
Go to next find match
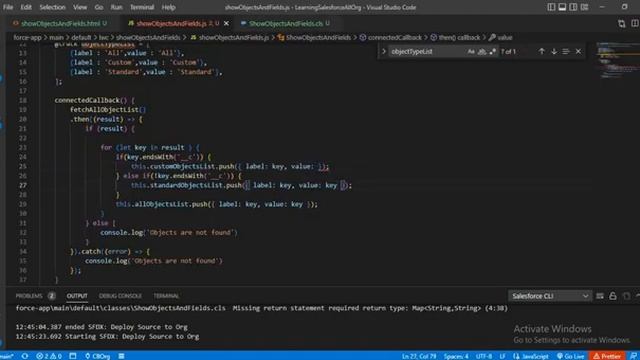tap(554, 51)
